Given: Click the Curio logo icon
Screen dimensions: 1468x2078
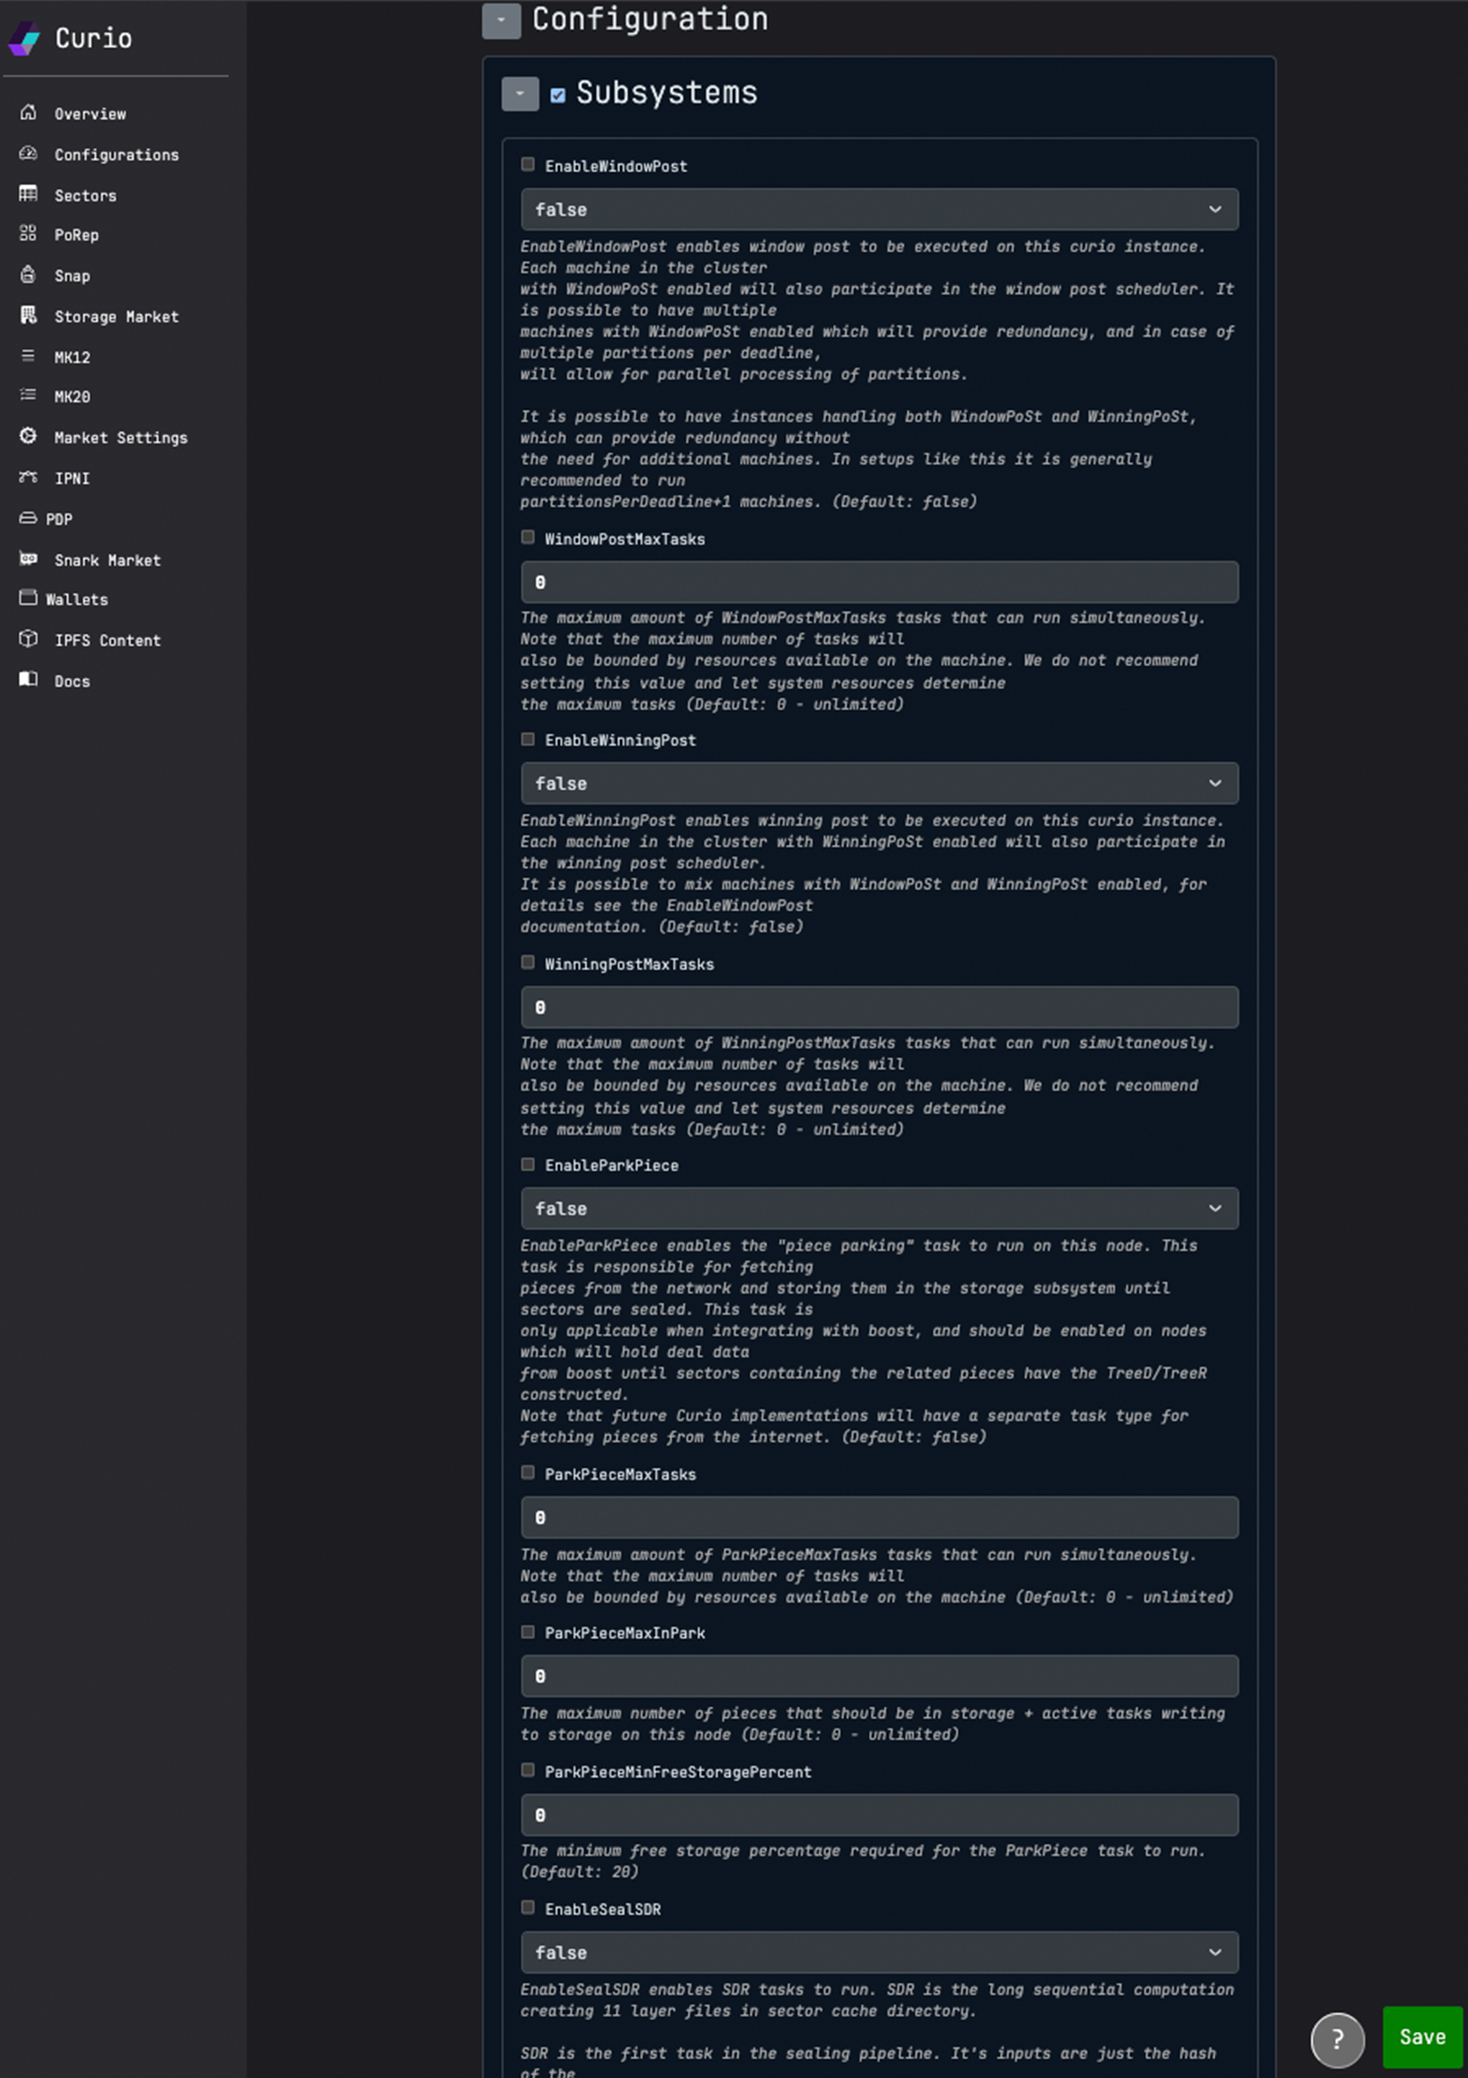Looking at the screenshot, I should coord(24,38).
